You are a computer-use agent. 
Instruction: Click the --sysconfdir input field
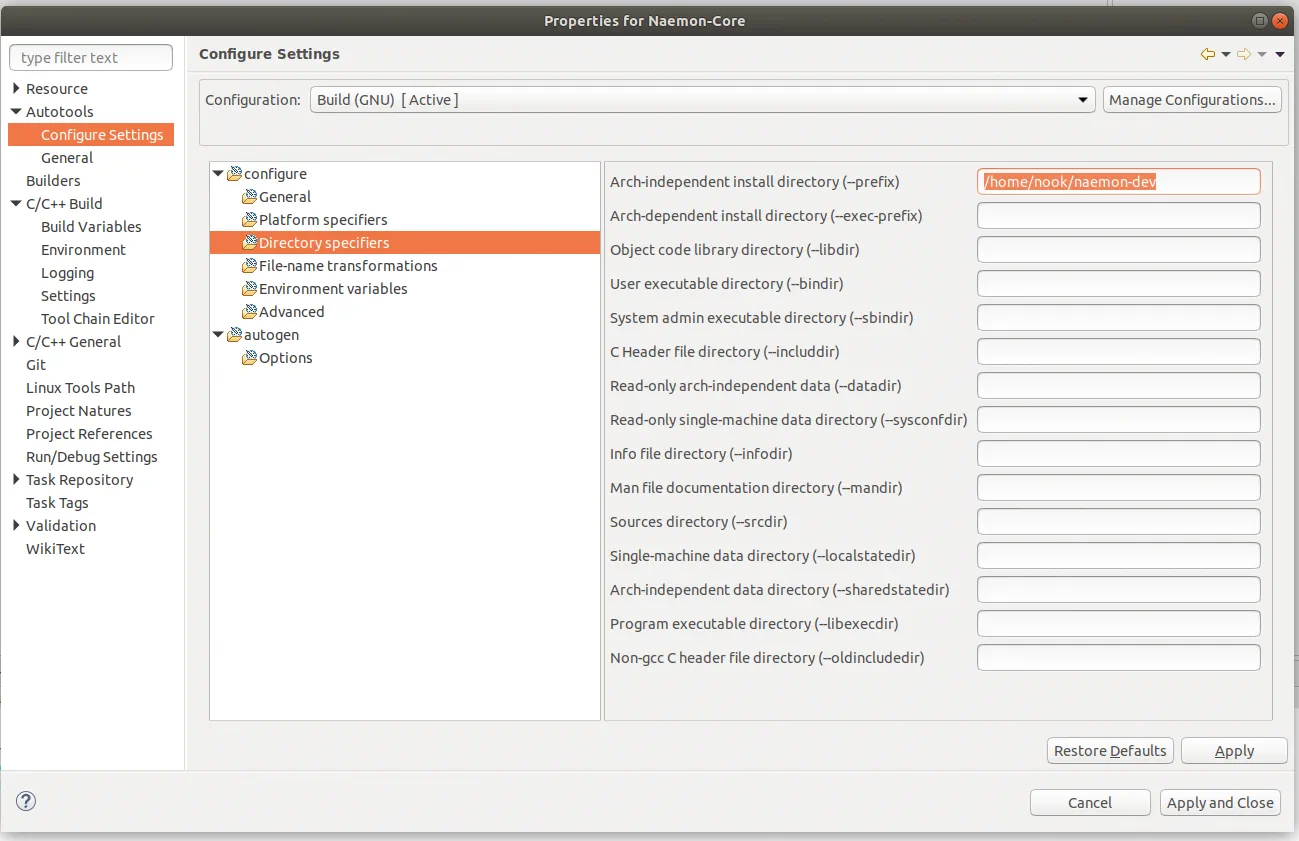point(1118,420)
